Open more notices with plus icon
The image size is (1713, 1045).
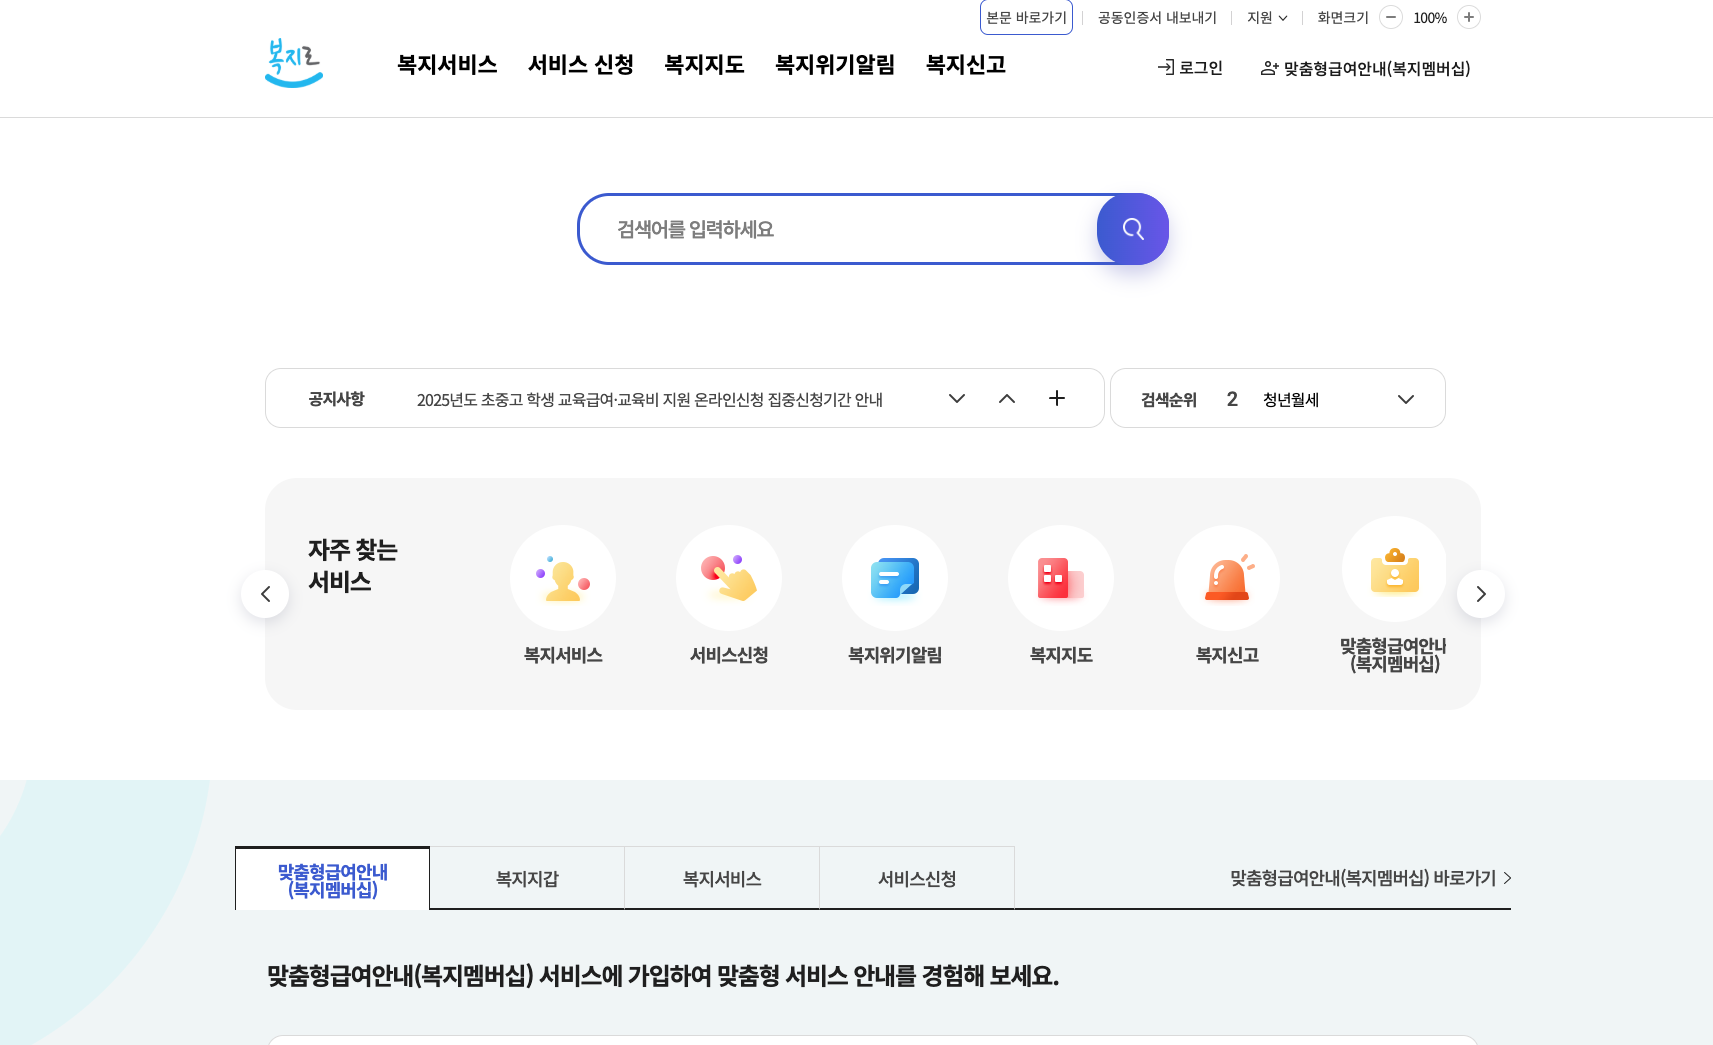point(1057,398)
